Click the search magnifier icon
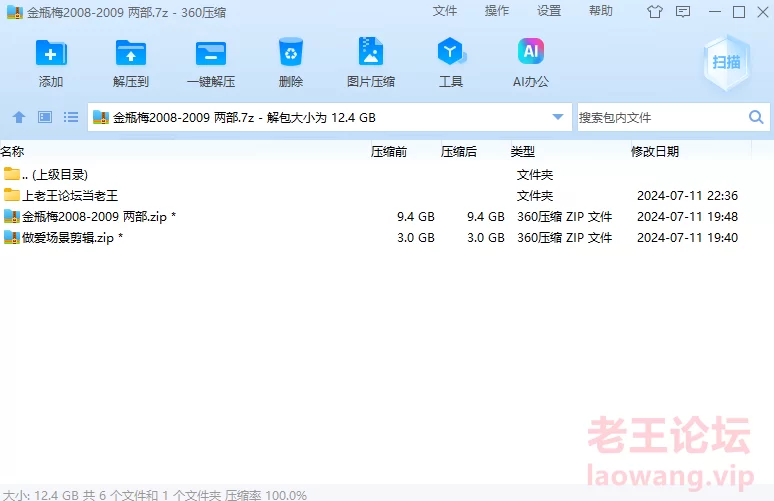774x501 pixels. click(x=756, y=117)
